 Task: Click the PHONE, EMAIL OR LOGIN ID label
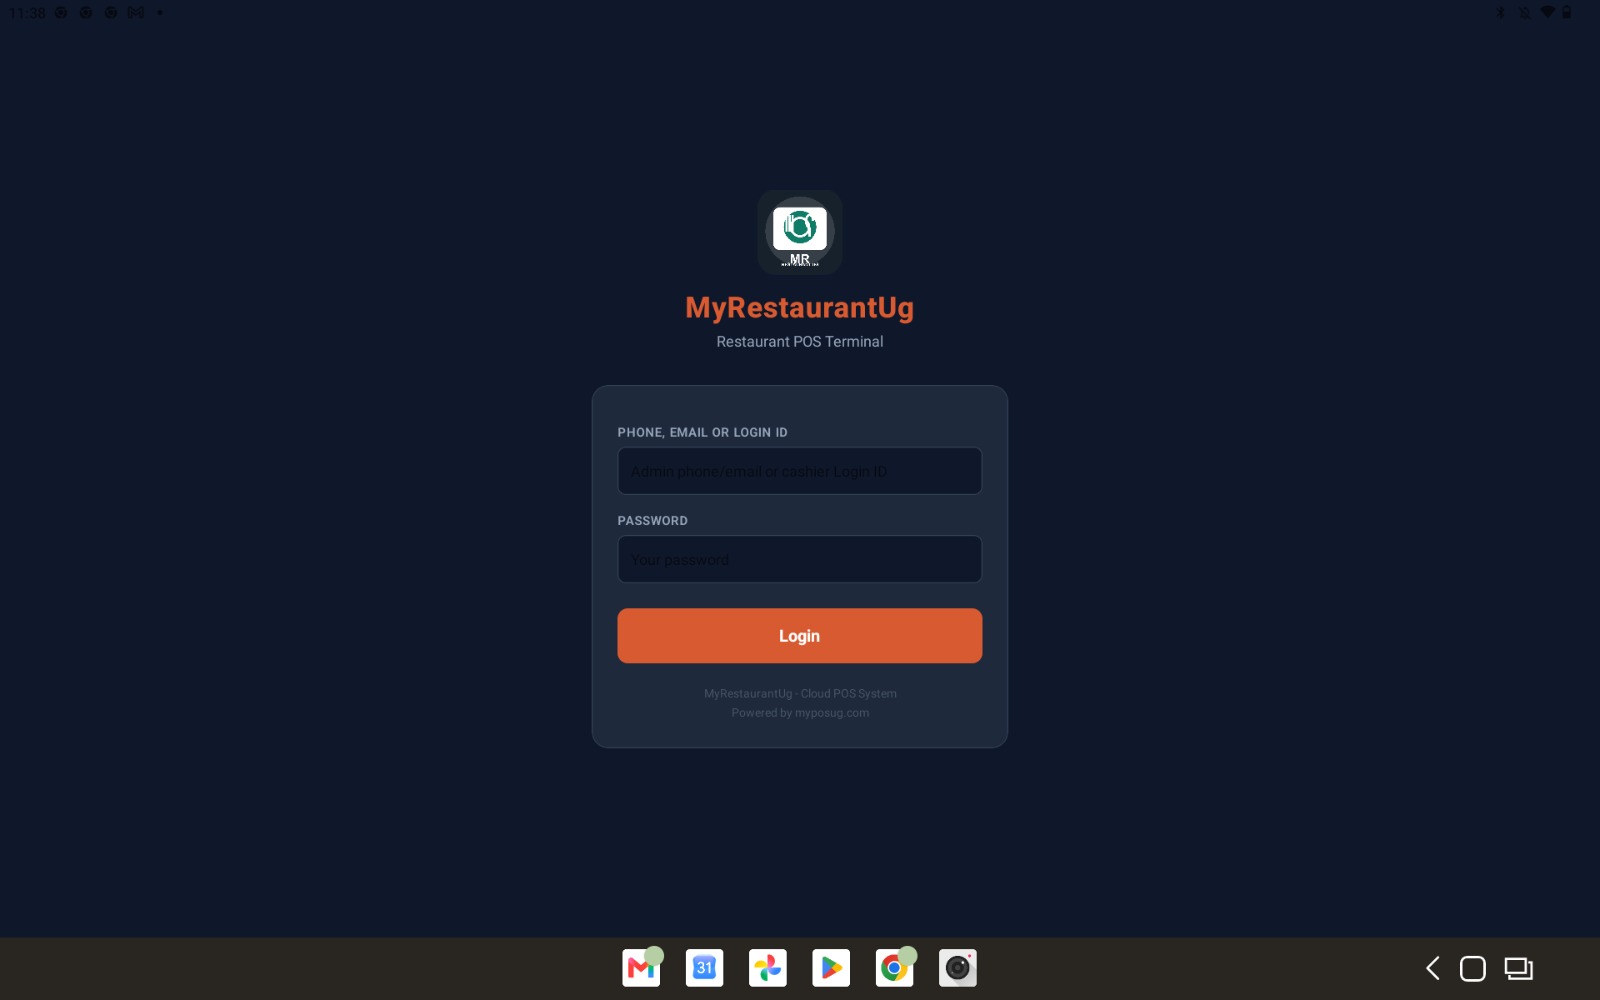(703, 433)
